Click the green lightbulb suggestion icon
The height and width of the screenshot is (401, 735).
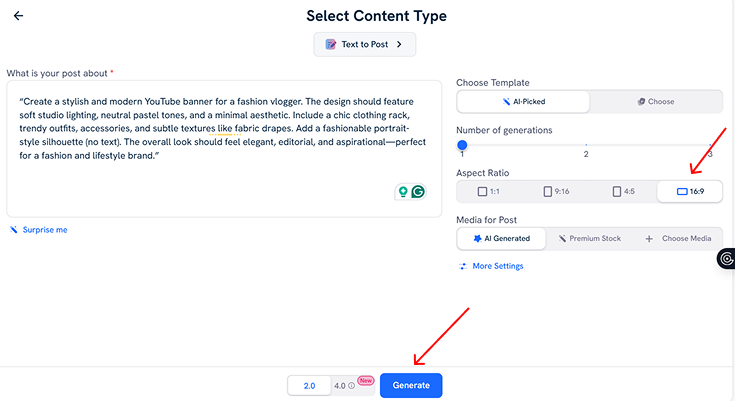coord(403,191)
